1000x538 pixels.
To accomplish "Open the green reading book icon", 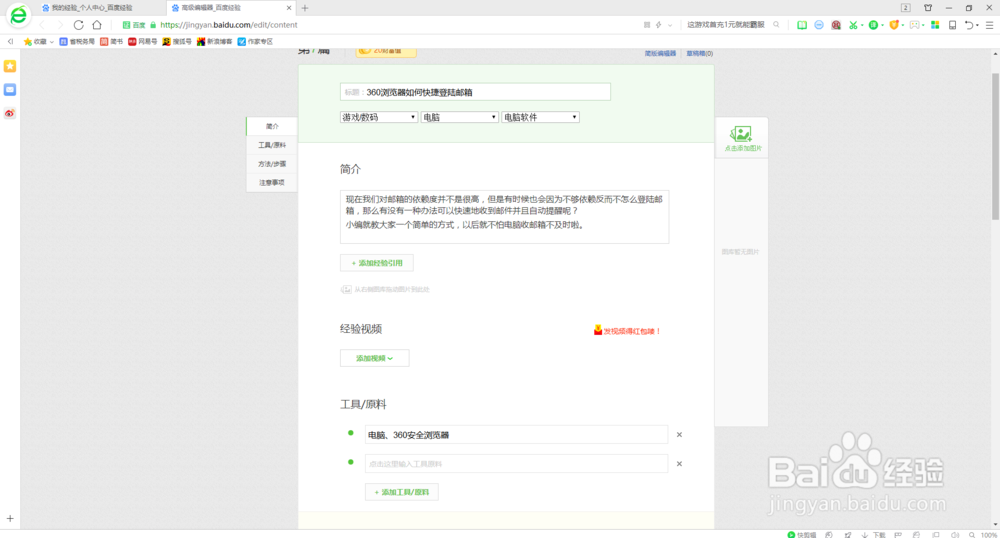I will [802, 25].
